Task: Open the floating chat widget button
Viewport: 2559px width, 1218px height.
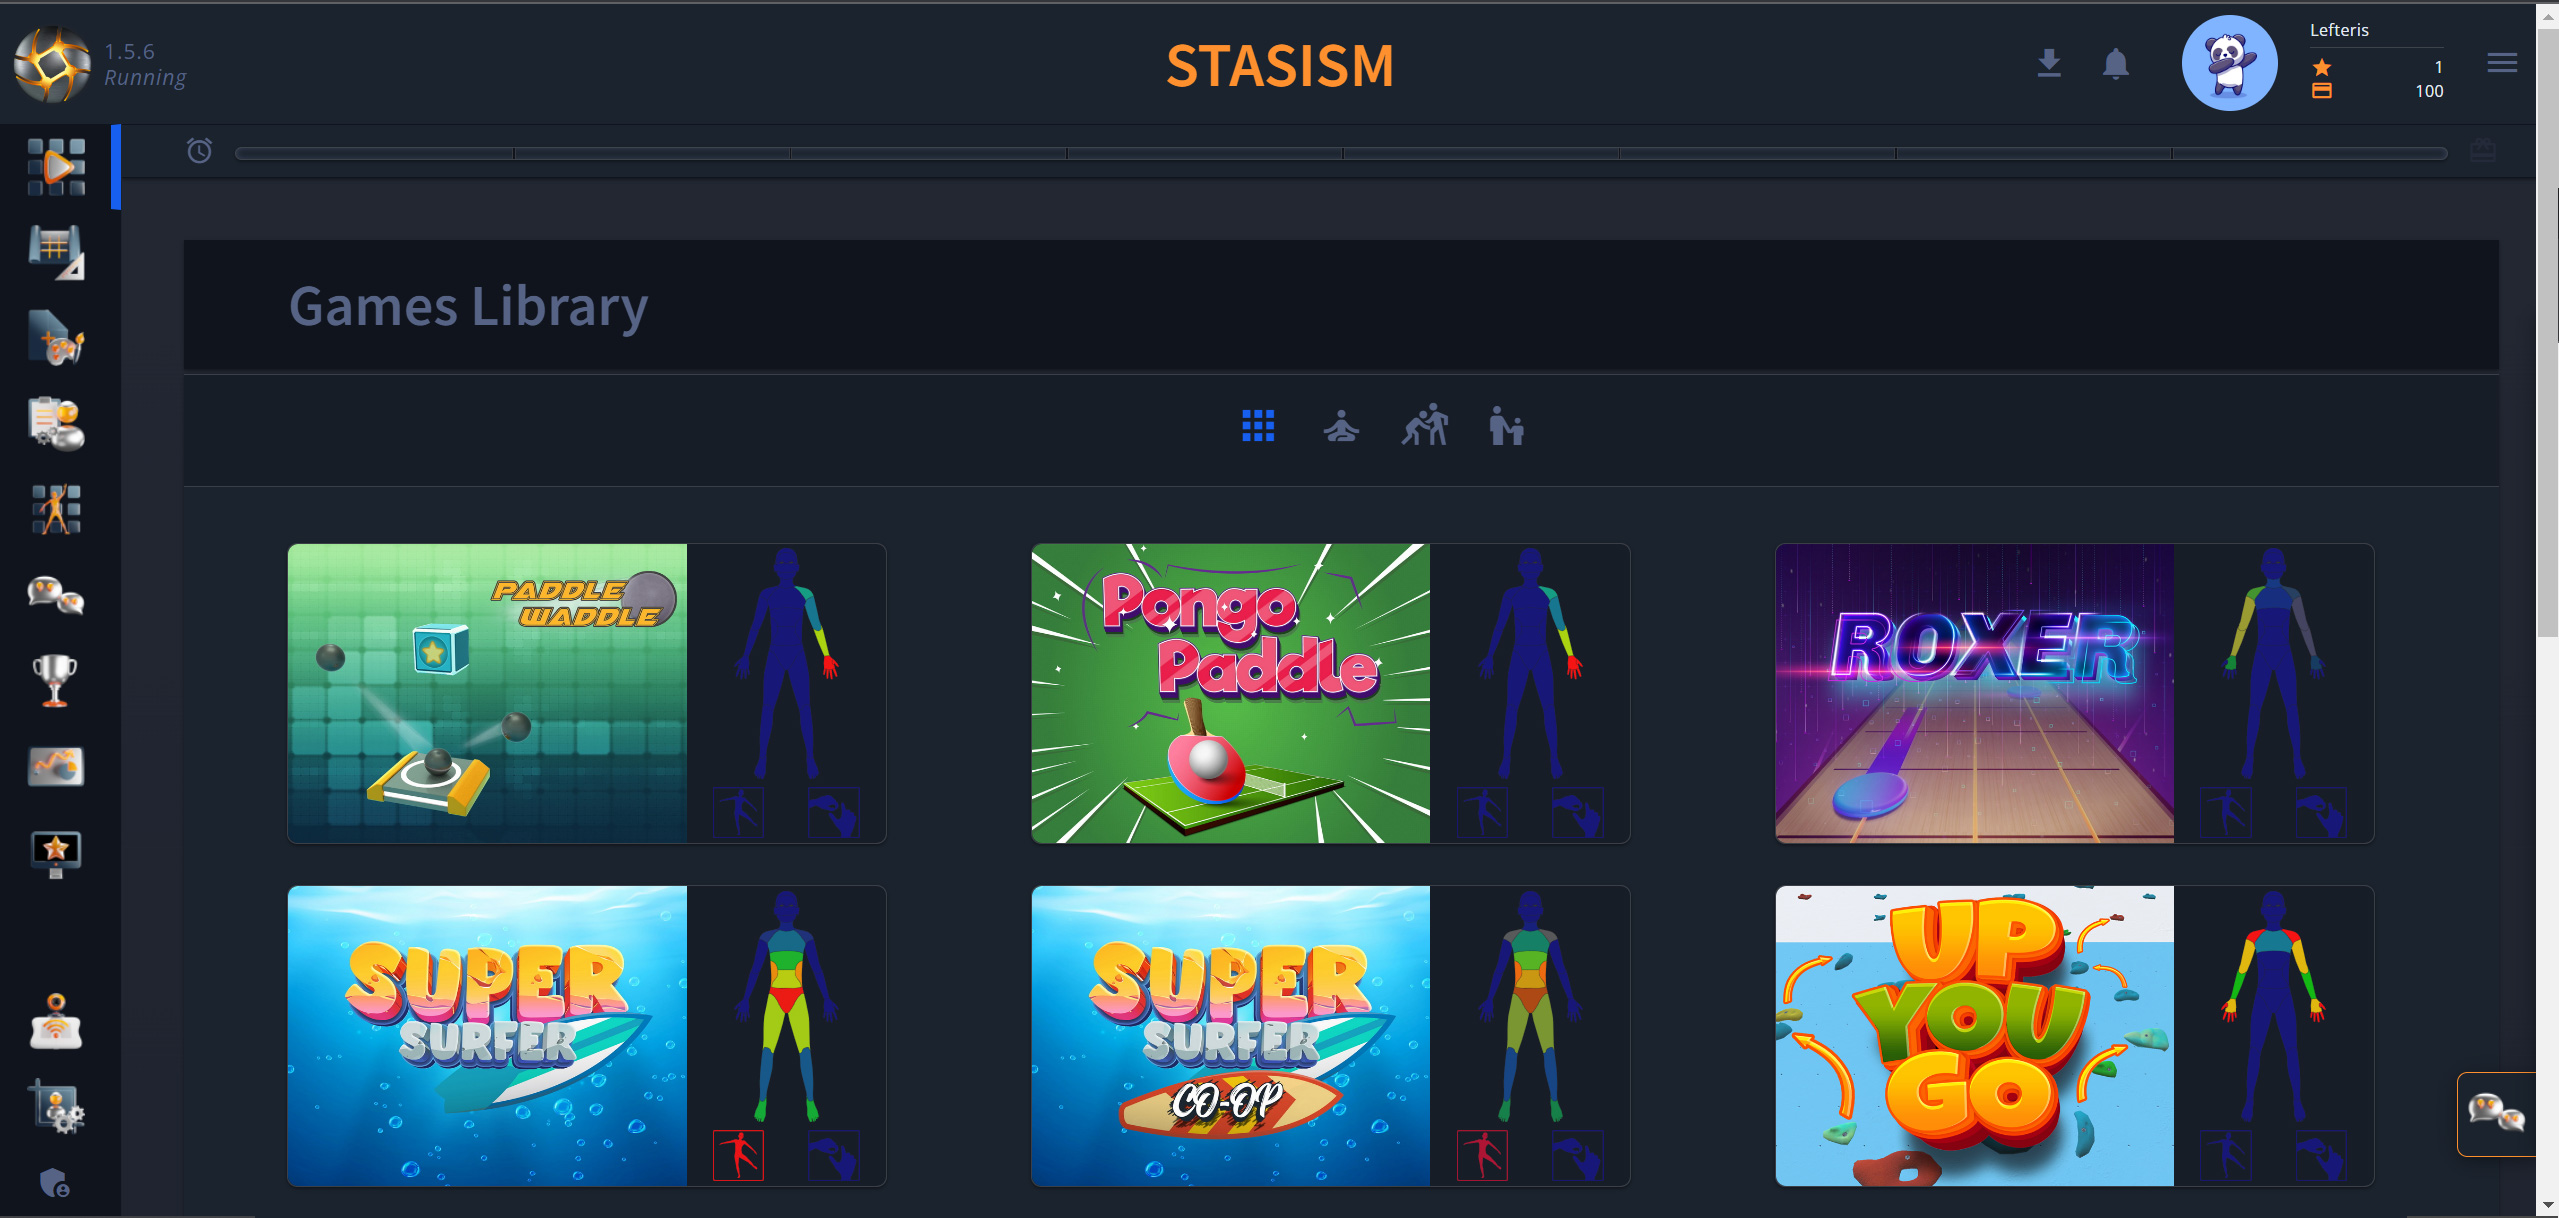Action: click(x=2497, y=1113)
